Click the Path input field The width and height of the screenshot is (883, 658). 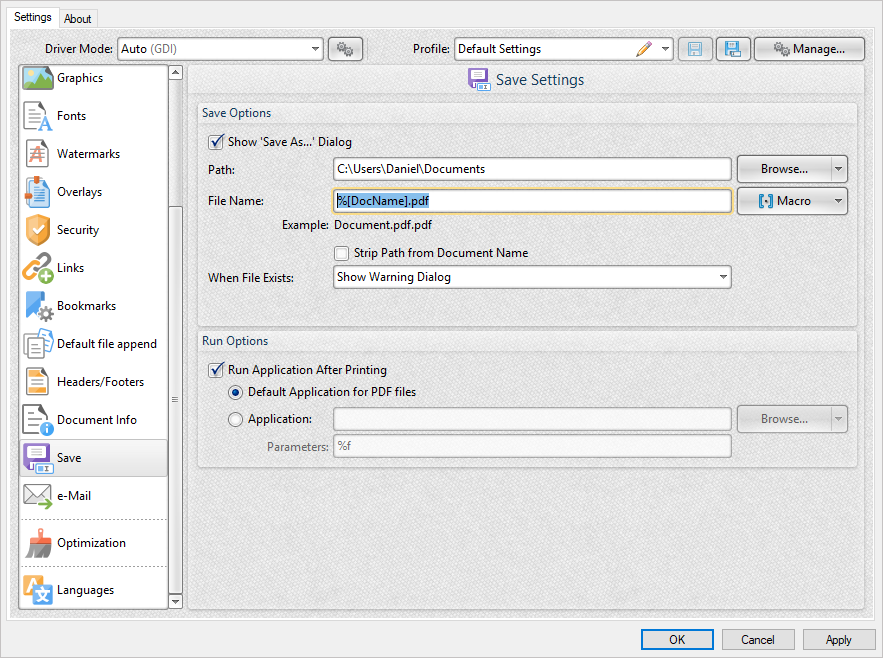531,168
